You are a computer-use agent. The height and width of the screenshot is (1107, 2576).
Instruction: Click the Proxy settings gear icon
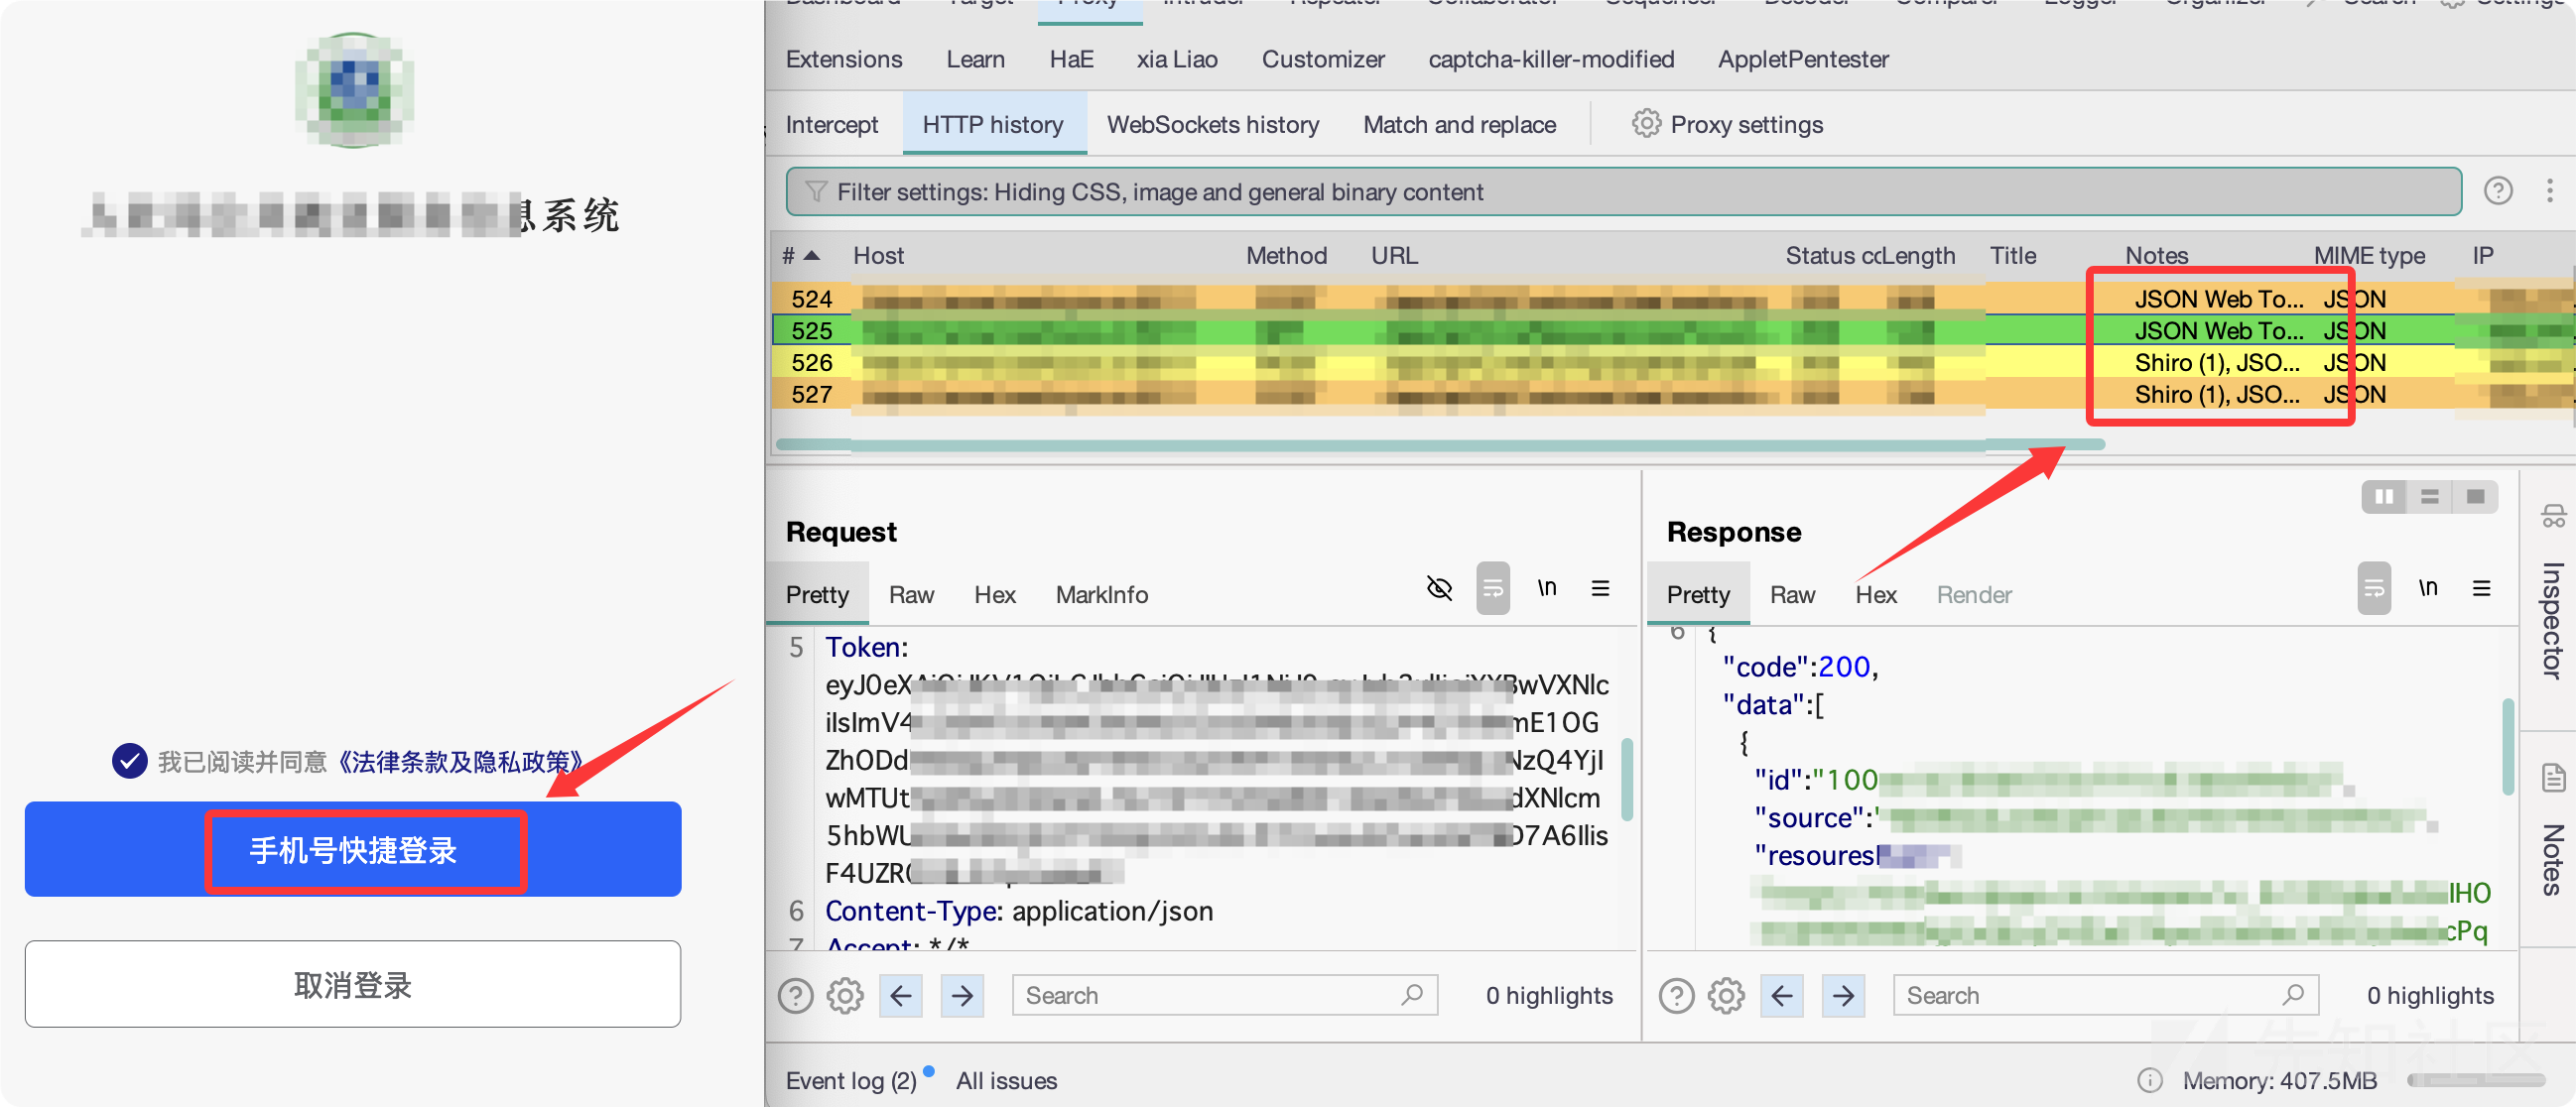[x=1645, y=124]
